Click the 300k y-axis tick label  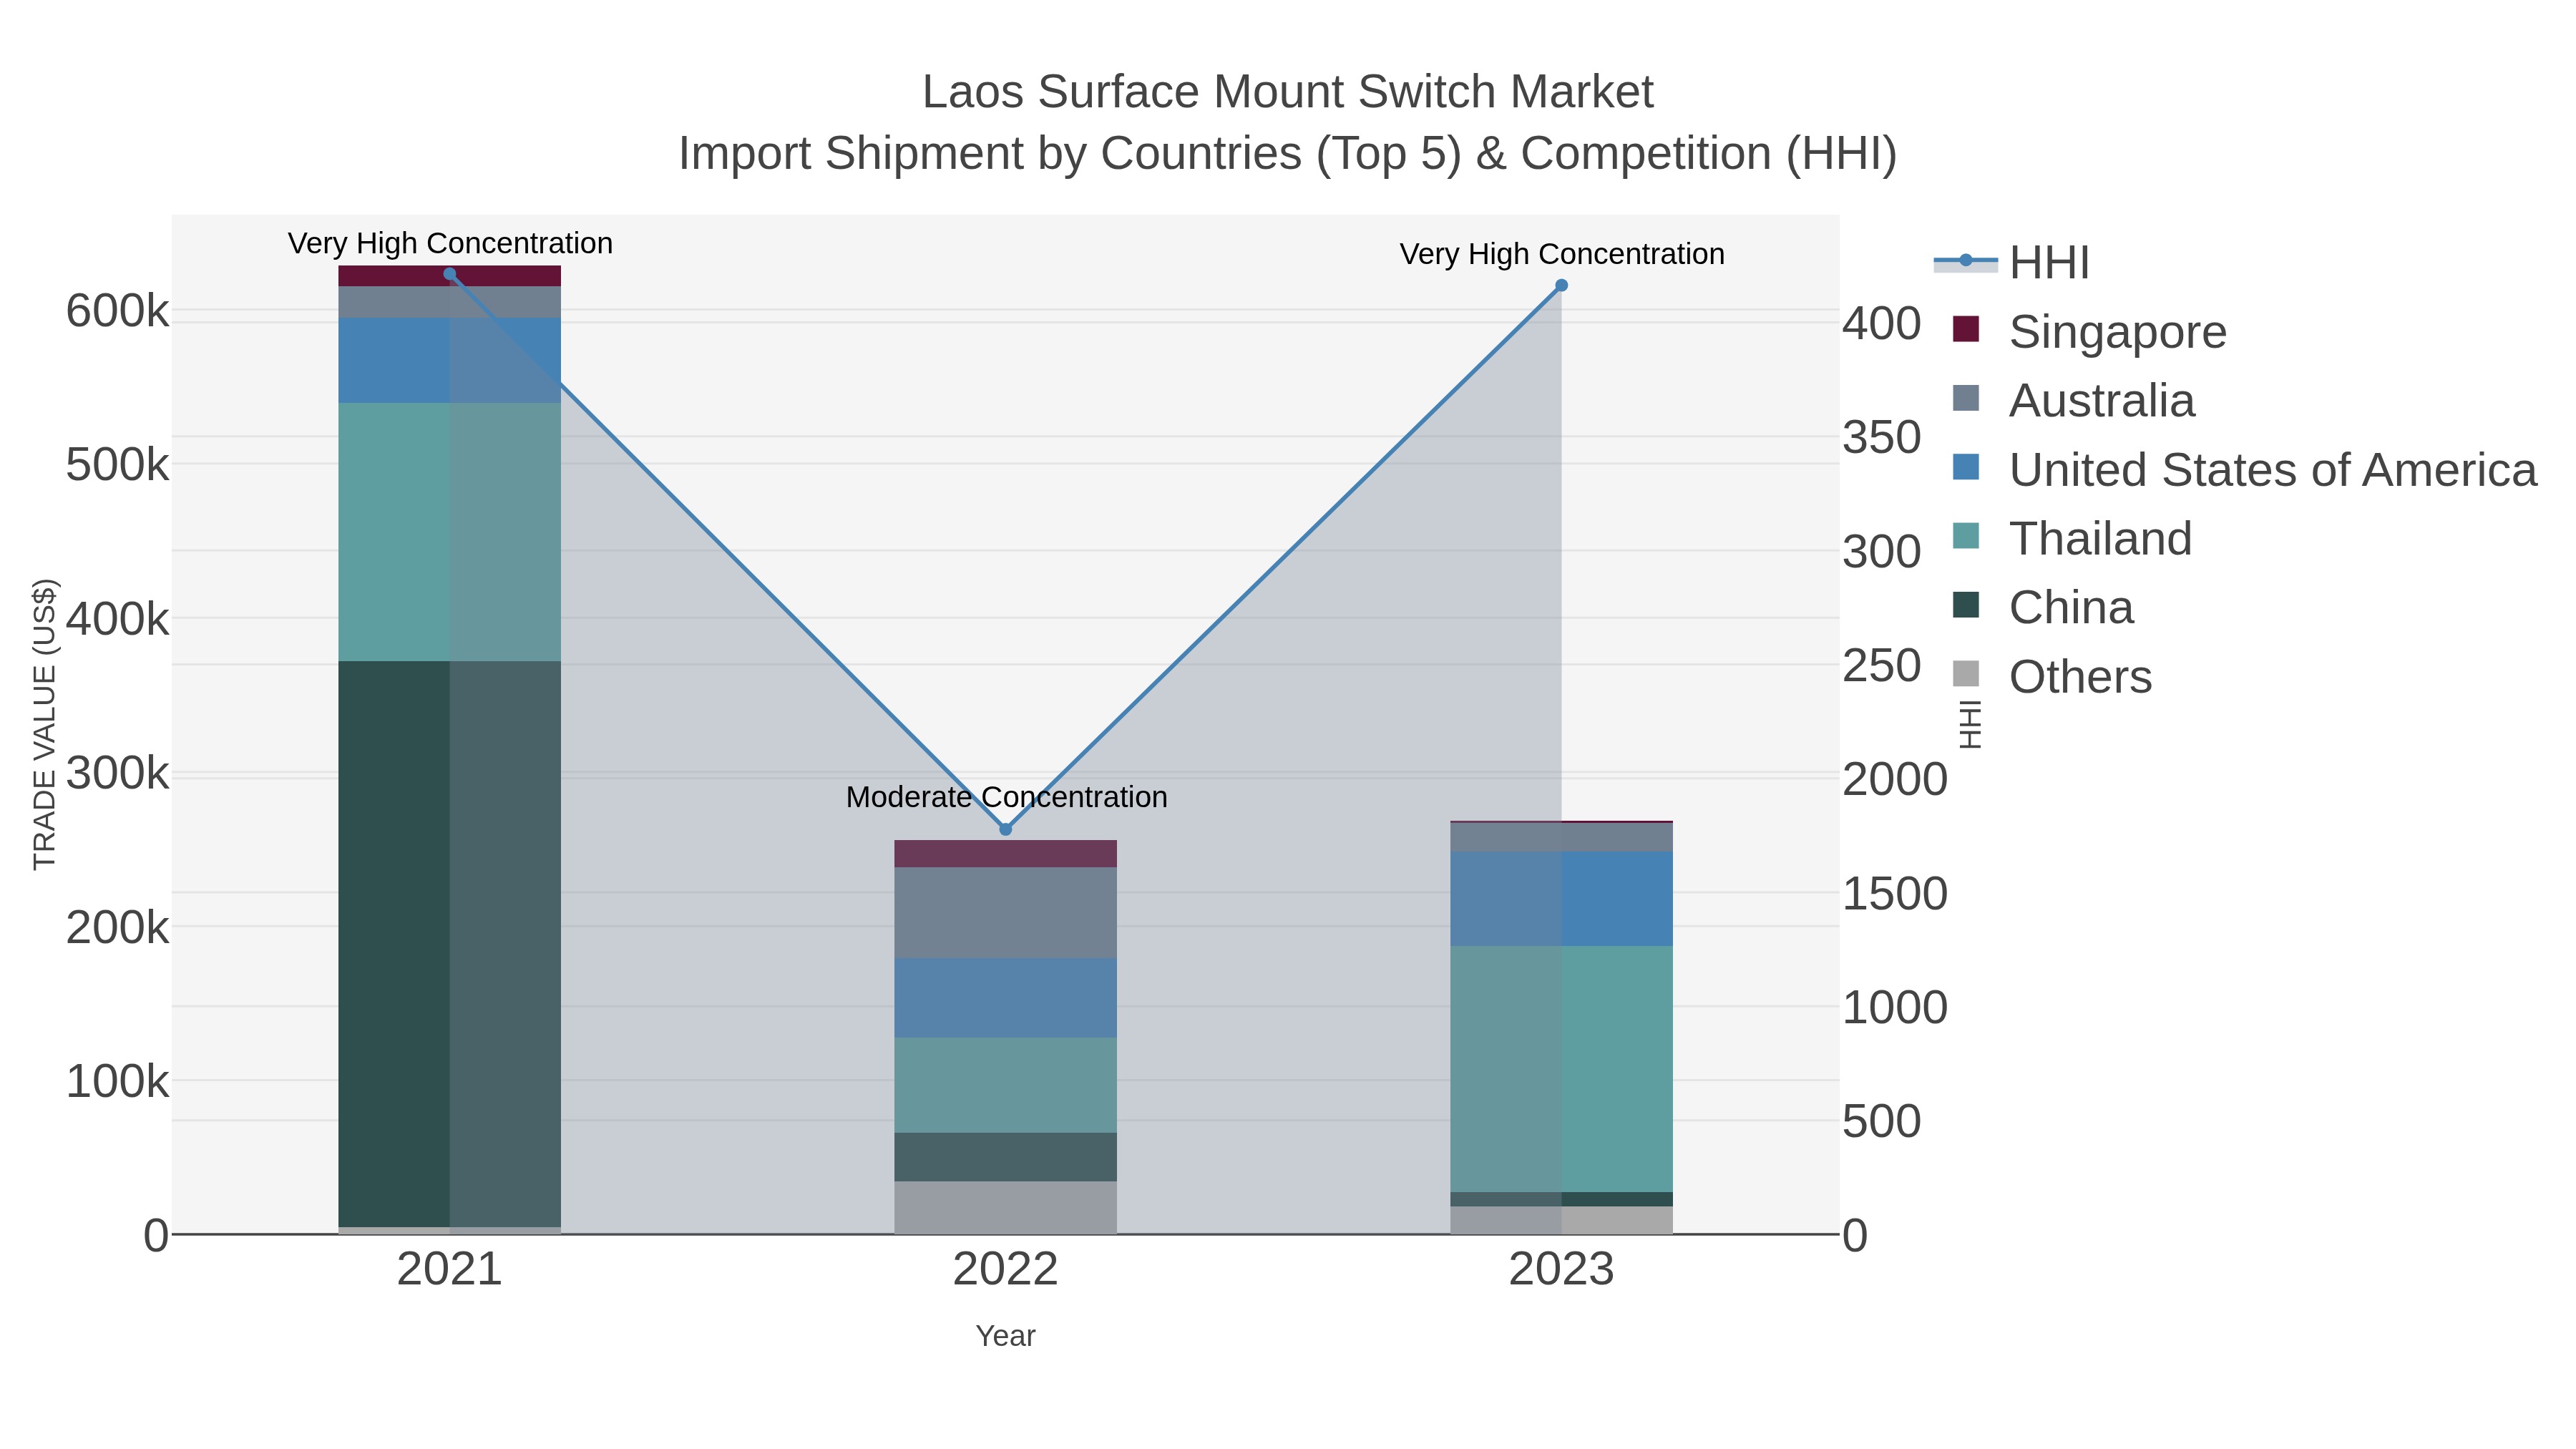117,773
